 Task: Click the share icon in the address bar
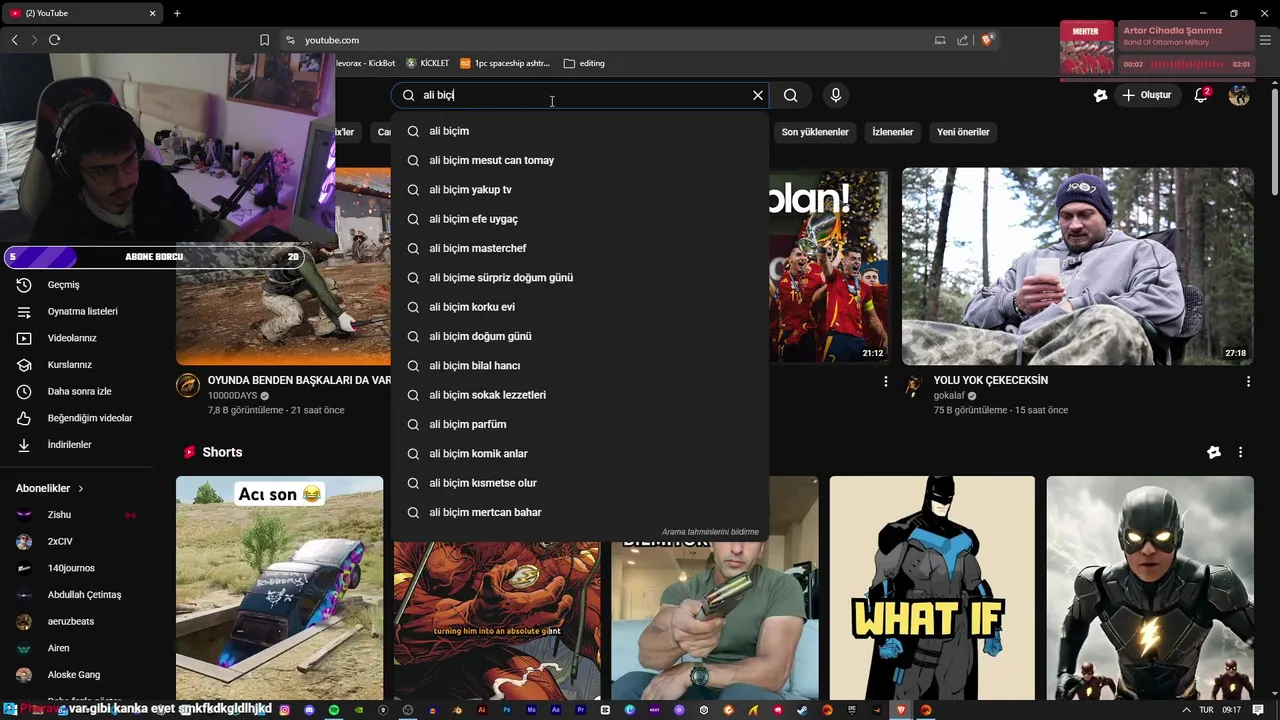962,40
